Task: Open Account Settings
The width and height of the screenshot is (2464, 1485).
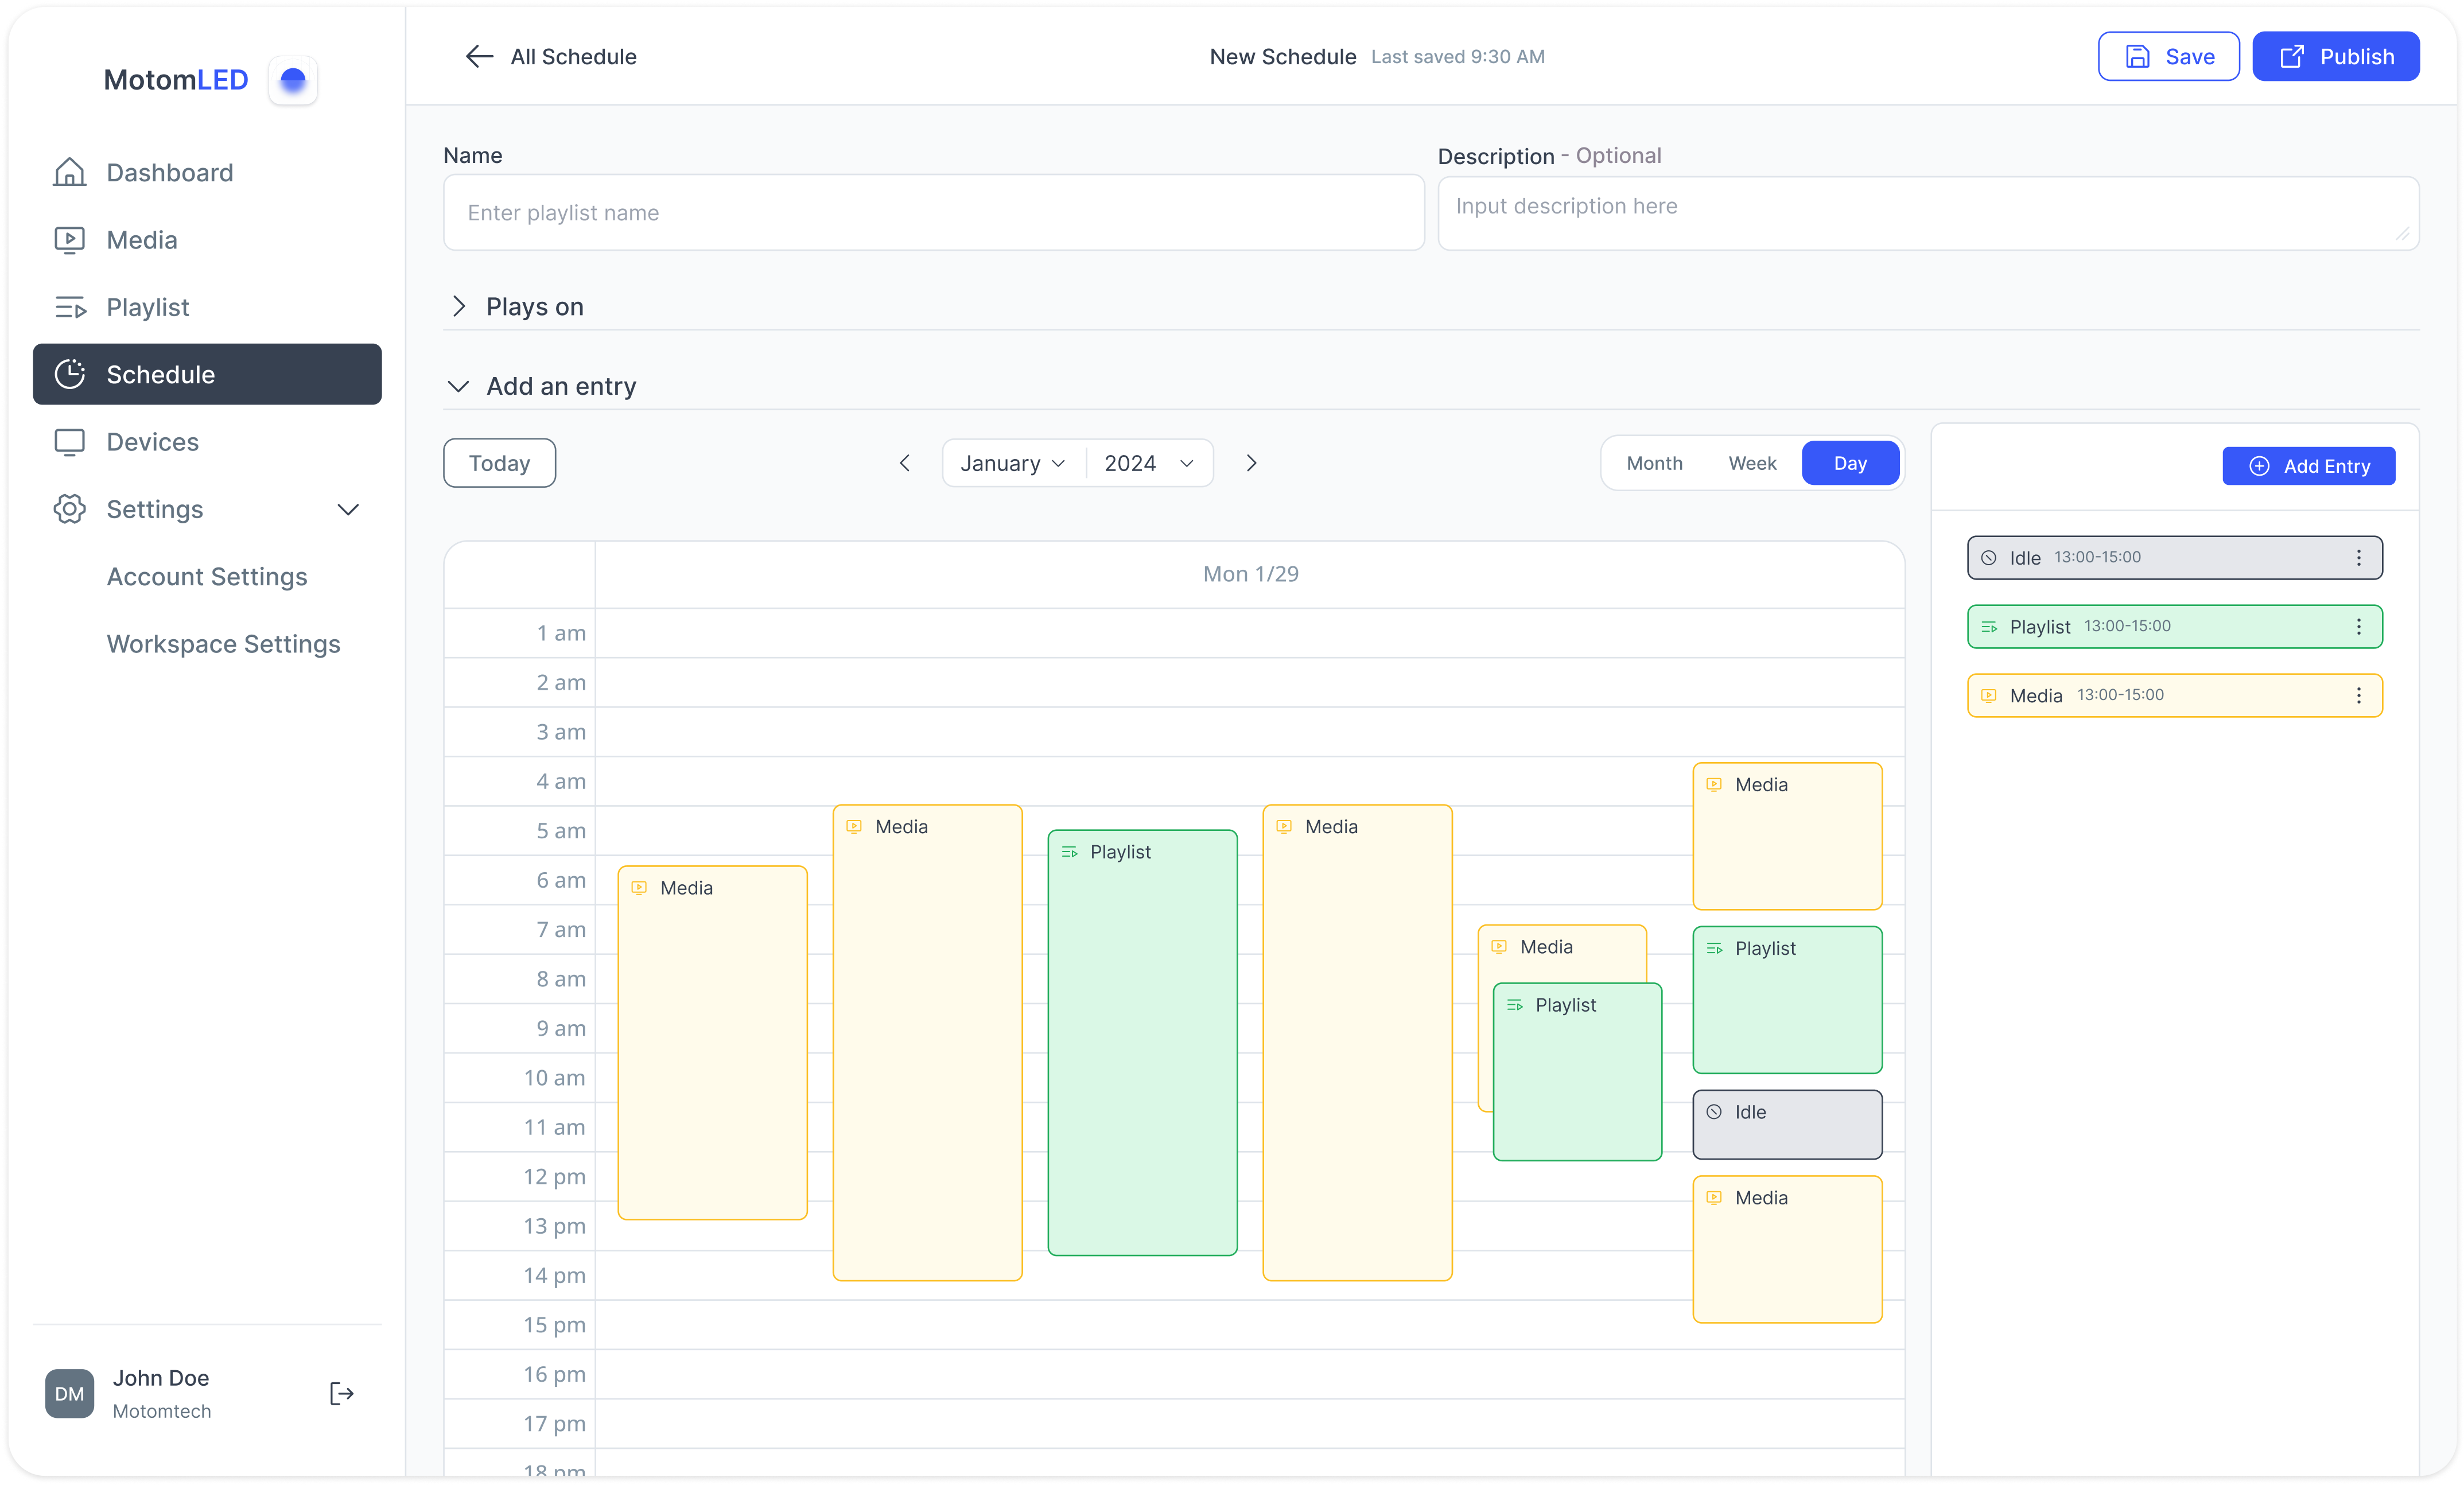Action: click(x=207, y=577)
